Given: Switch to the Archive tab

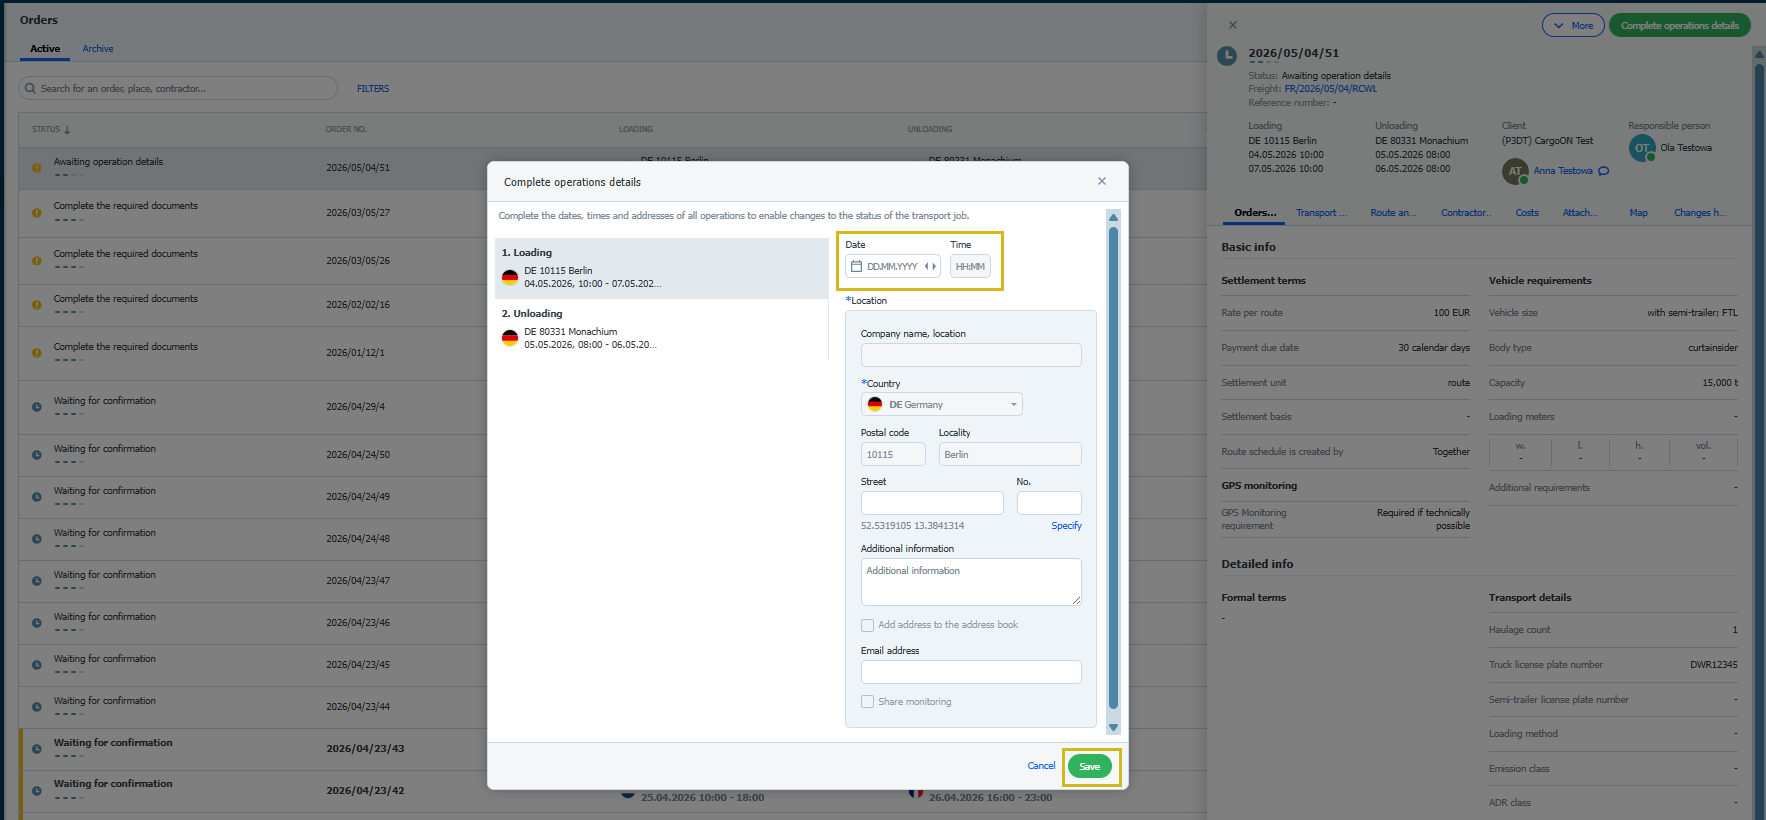Looking at the screenshot, I should tap(98, 49).
